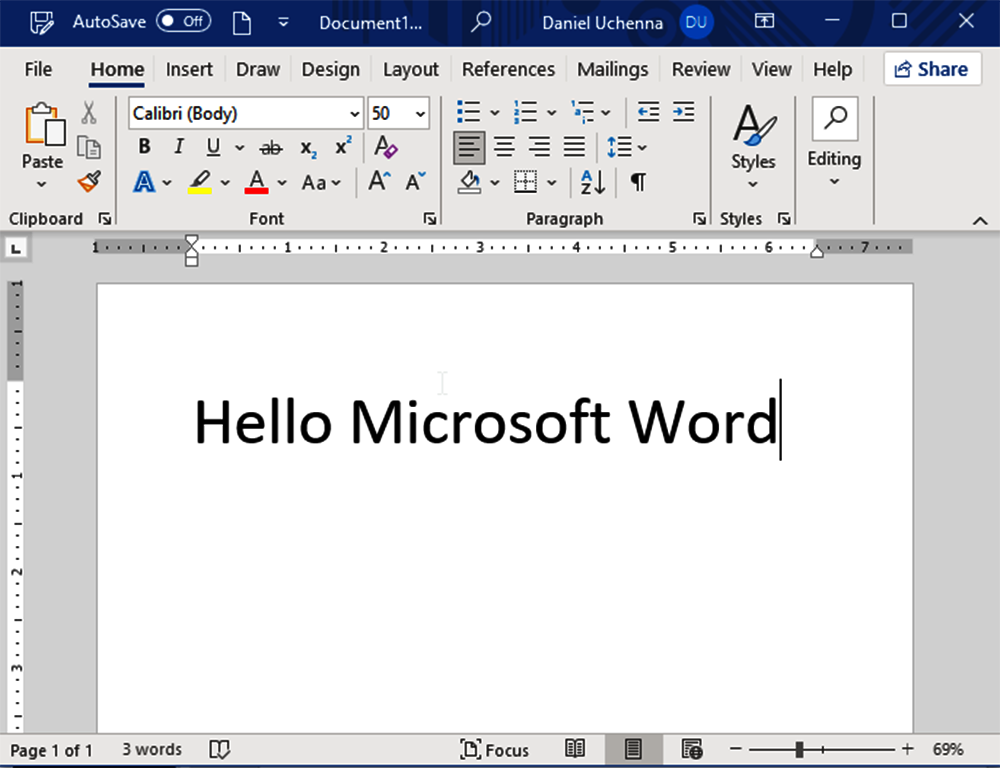The width and height of the screenshot is (1000, 768).
Task: Switch to the Insert tab
Action: (x=189, y=69)
